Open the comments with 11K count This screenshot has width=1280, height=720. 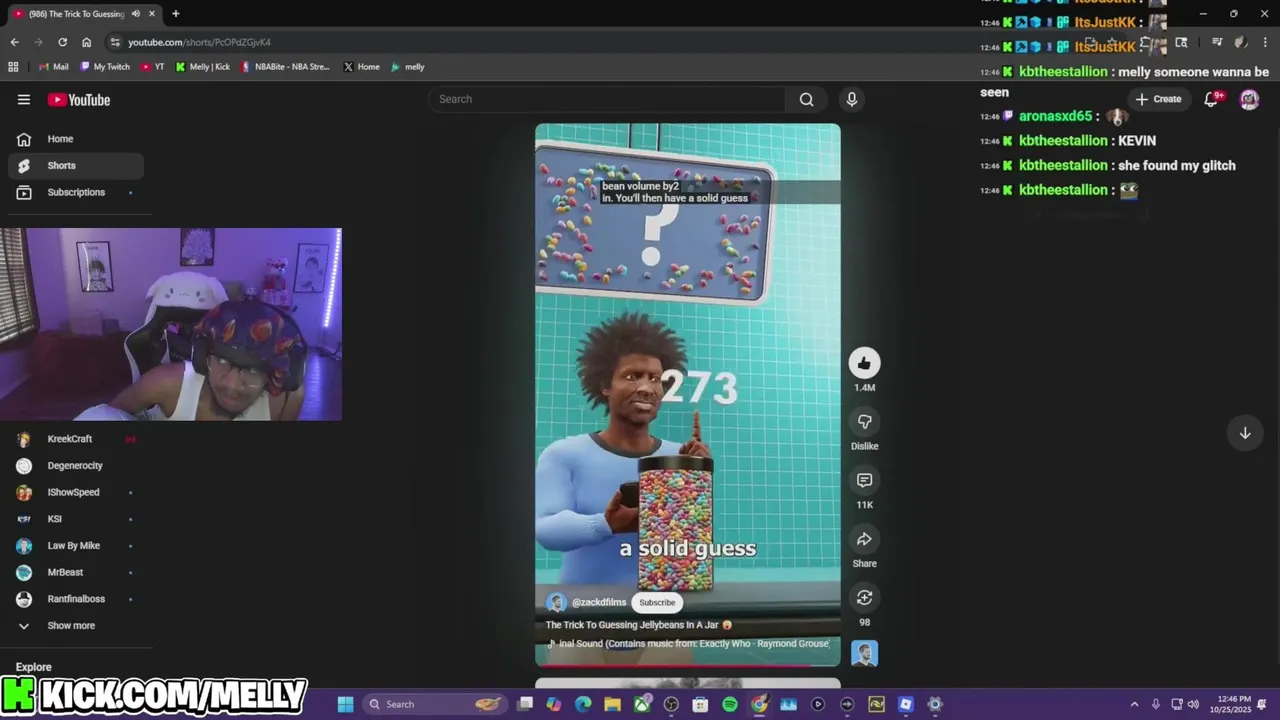[864, 481]
